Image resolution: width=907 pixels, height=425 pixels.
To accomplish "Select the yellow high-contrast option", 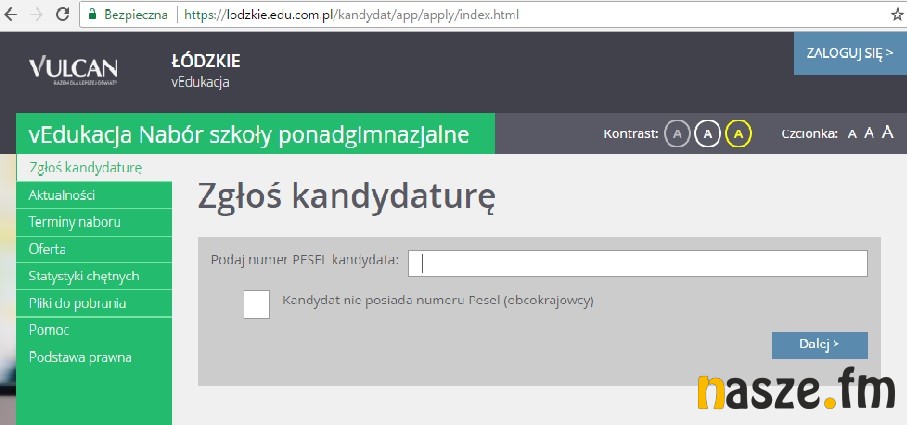I will [738, 133].
